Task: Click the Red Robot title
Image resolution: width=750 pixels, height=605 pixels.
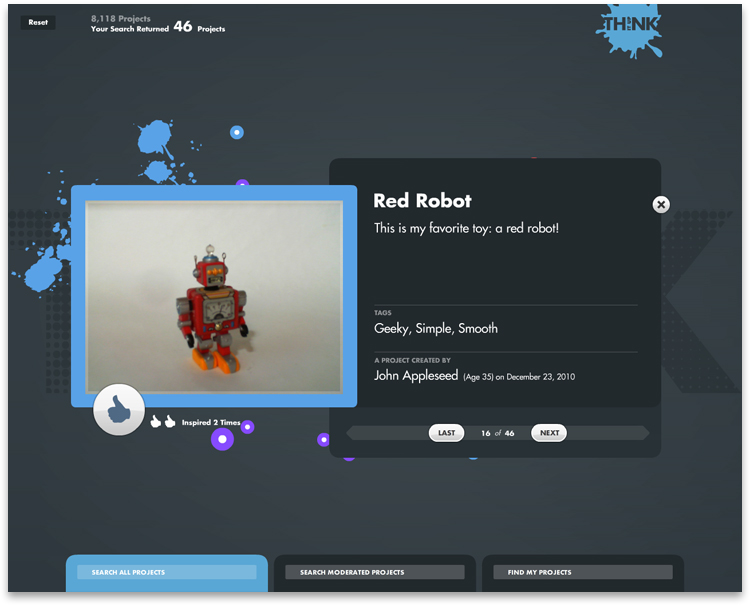Action: pos(422,201)
